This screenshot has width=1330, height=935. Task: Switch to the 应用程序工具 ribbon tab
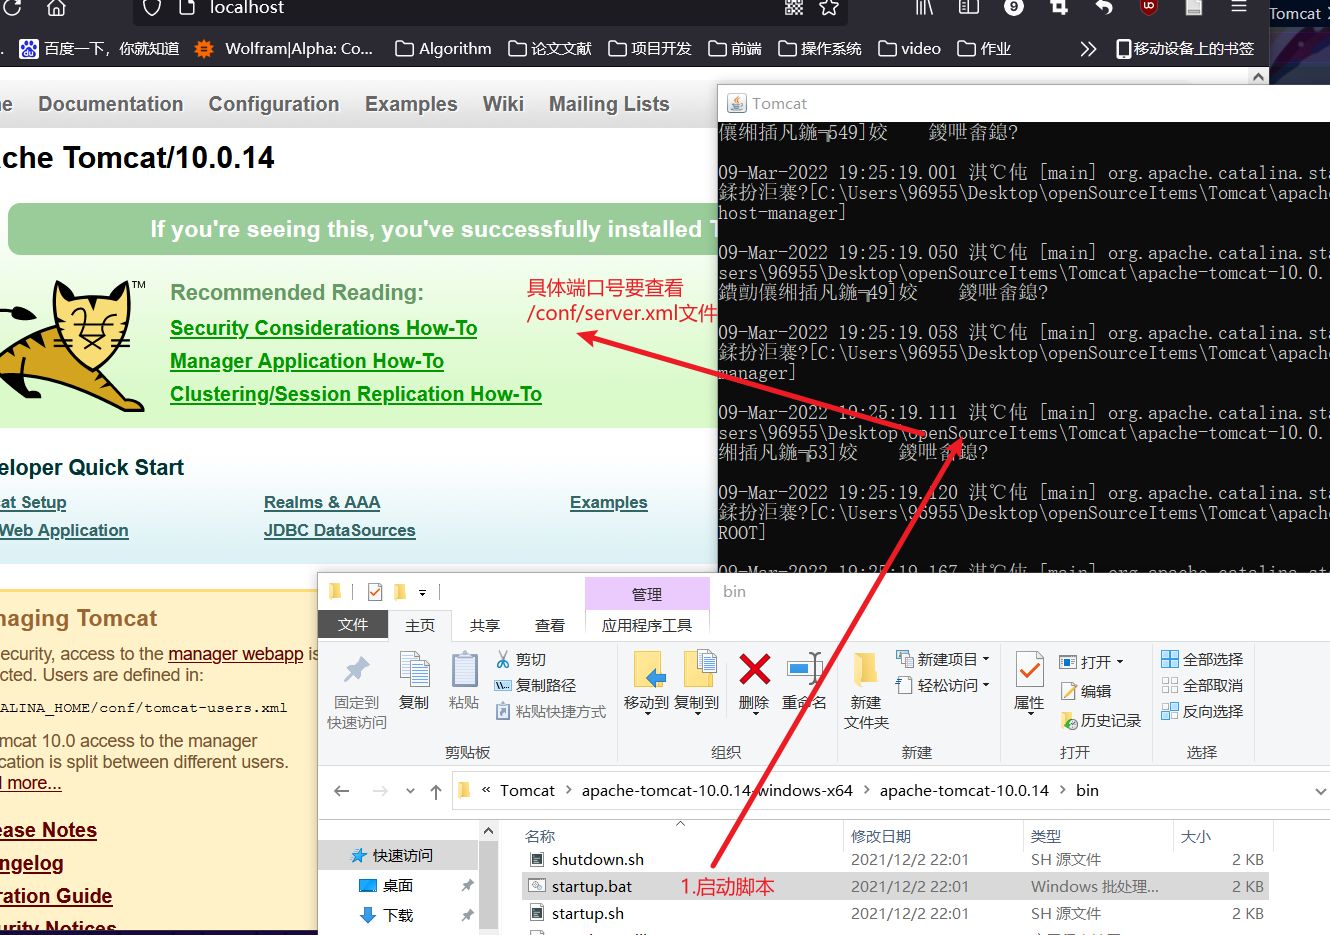tap(647, 625)
